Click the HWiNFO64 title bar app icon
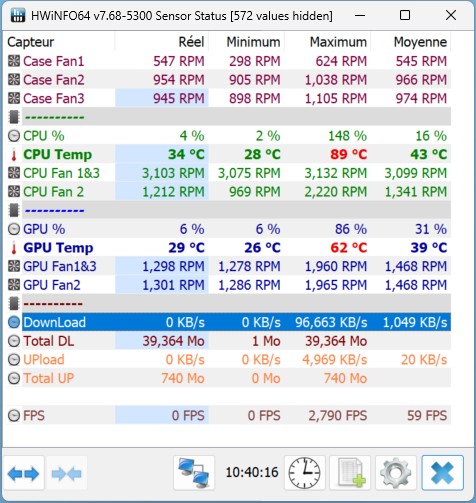Image resolution: width=476 pixels, height=503 pixels. [17, 15]
